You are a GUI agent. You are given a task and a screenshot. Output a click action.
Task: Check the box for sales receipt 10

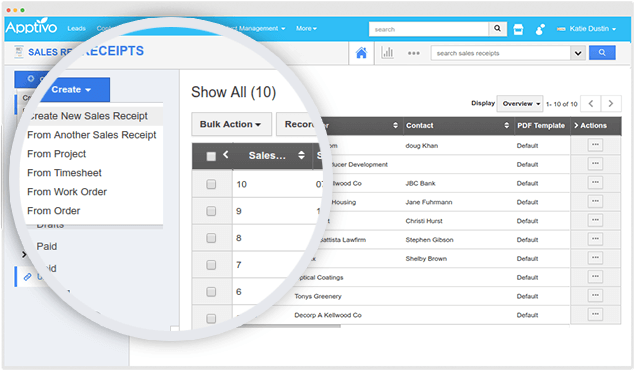211,184
